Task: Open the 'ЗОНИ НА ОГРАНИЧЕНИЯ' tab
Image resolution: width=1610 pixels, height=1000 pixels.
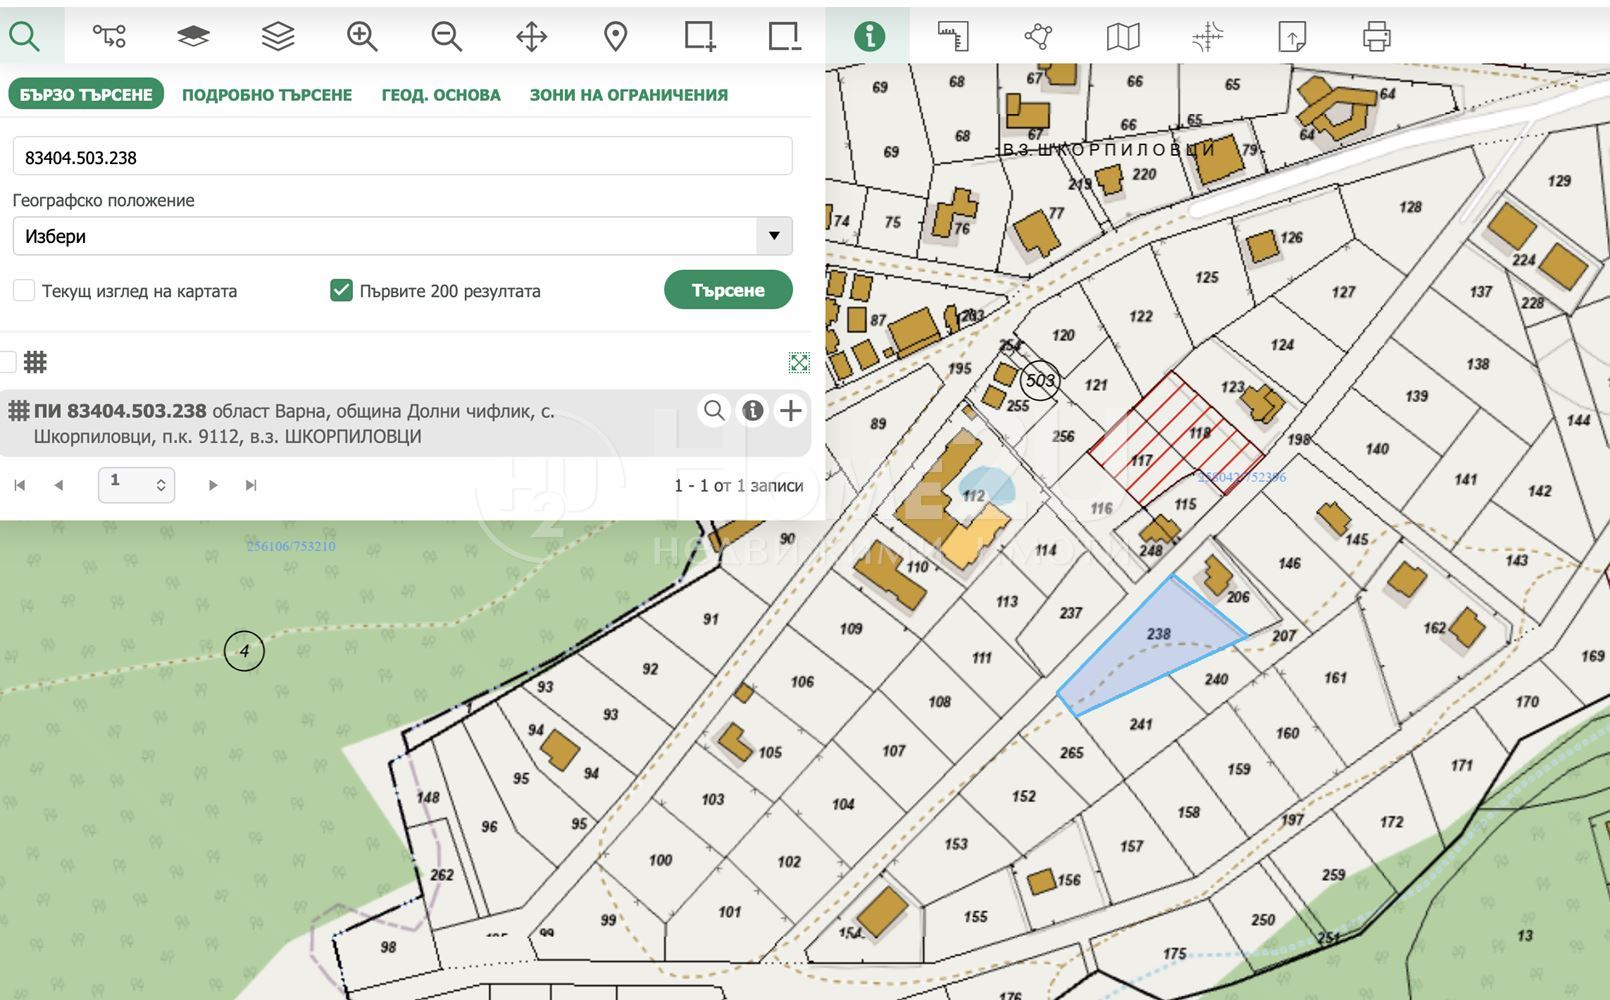Action: coord(628,95)
